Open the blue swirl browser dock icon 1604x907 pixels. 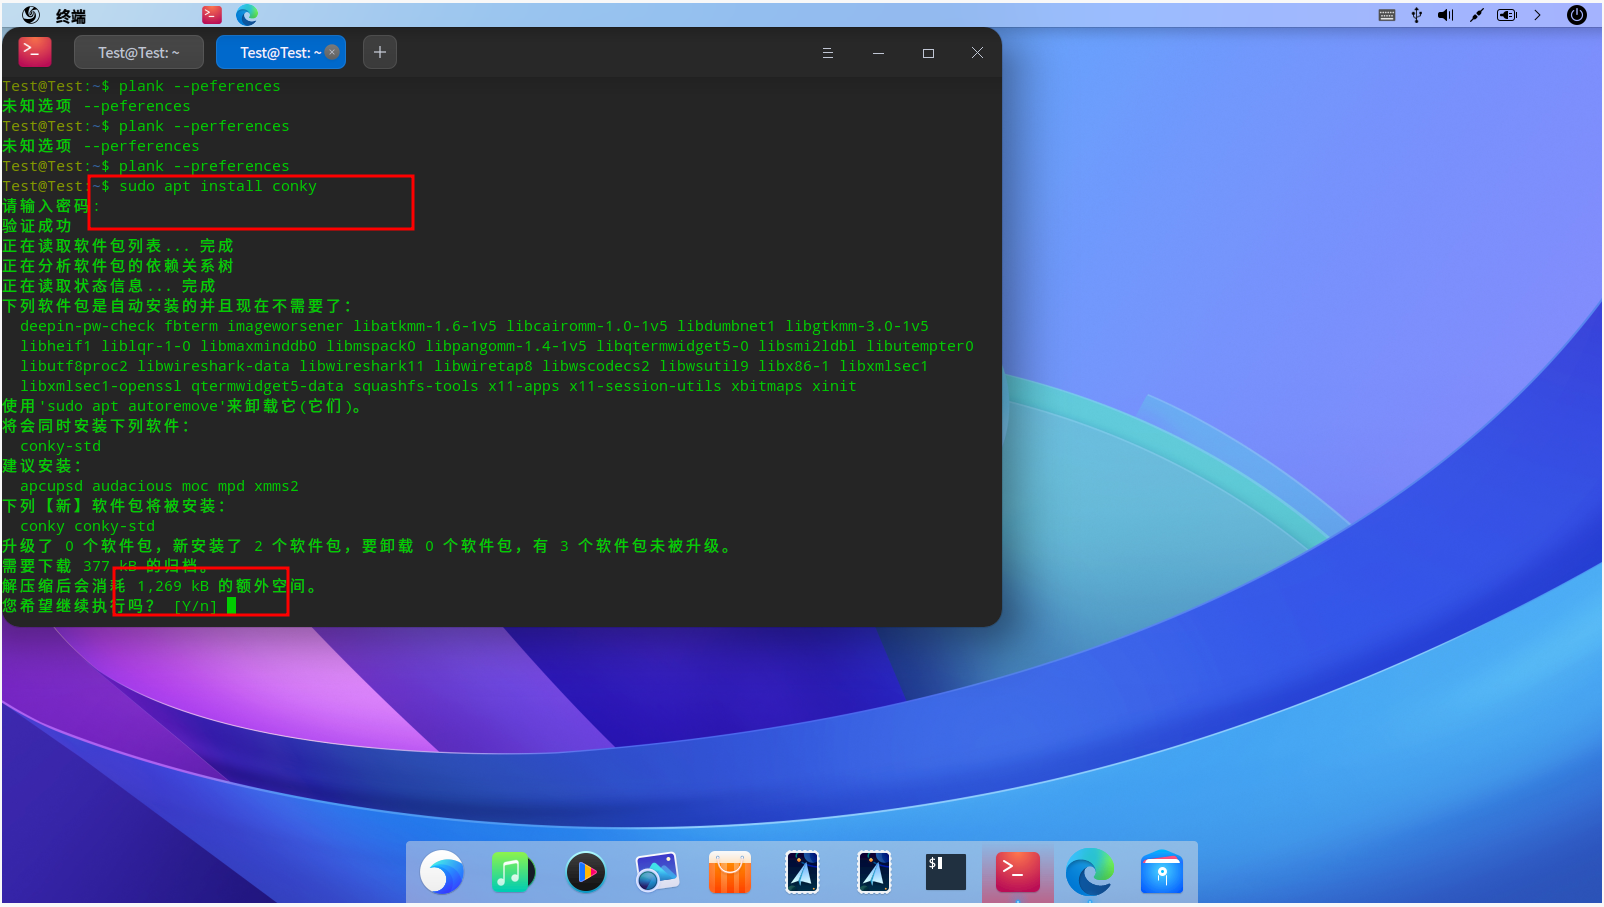tap(442, 873)
